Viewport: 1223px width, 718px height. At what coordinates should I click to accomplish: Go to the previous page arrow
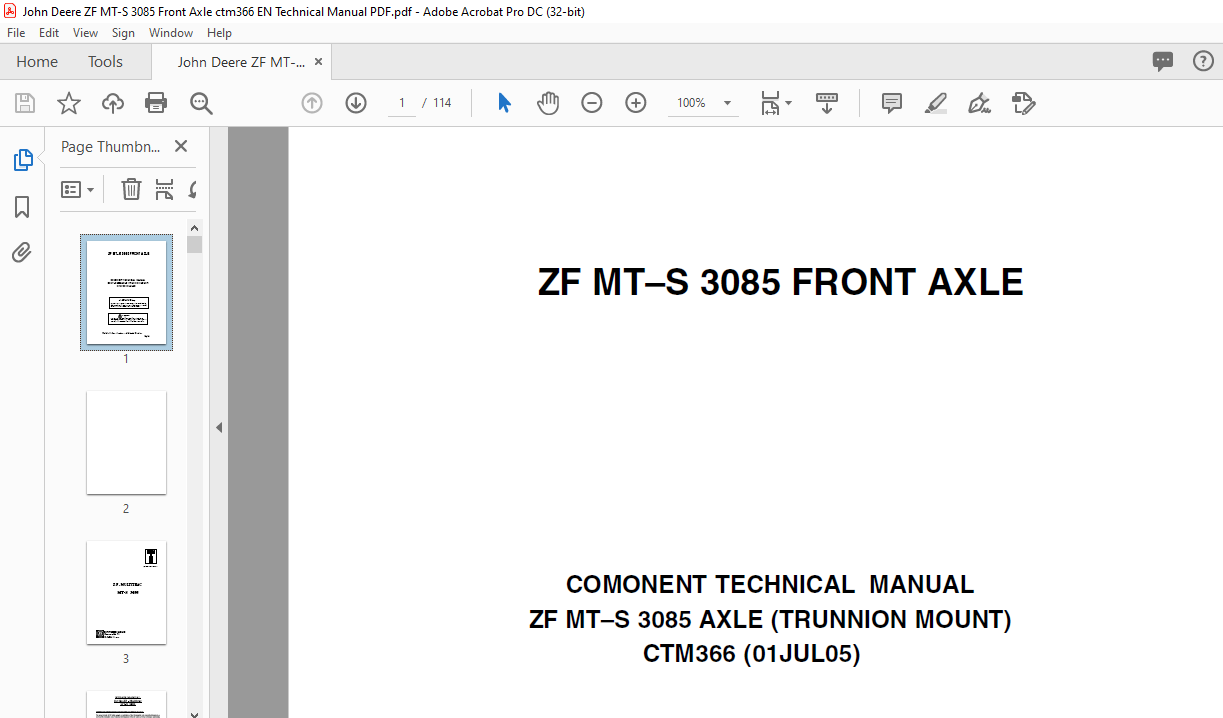click(312, 103)
